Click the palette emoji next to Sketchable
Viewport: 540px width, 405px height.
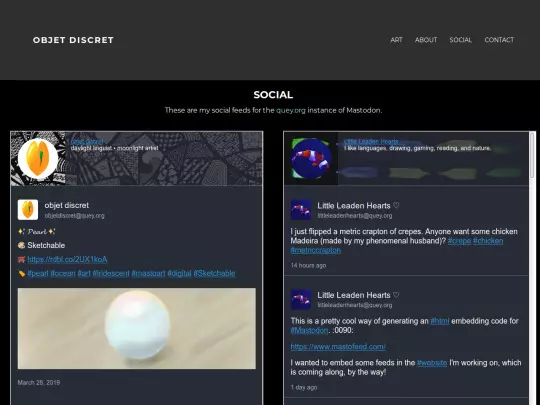21,245
